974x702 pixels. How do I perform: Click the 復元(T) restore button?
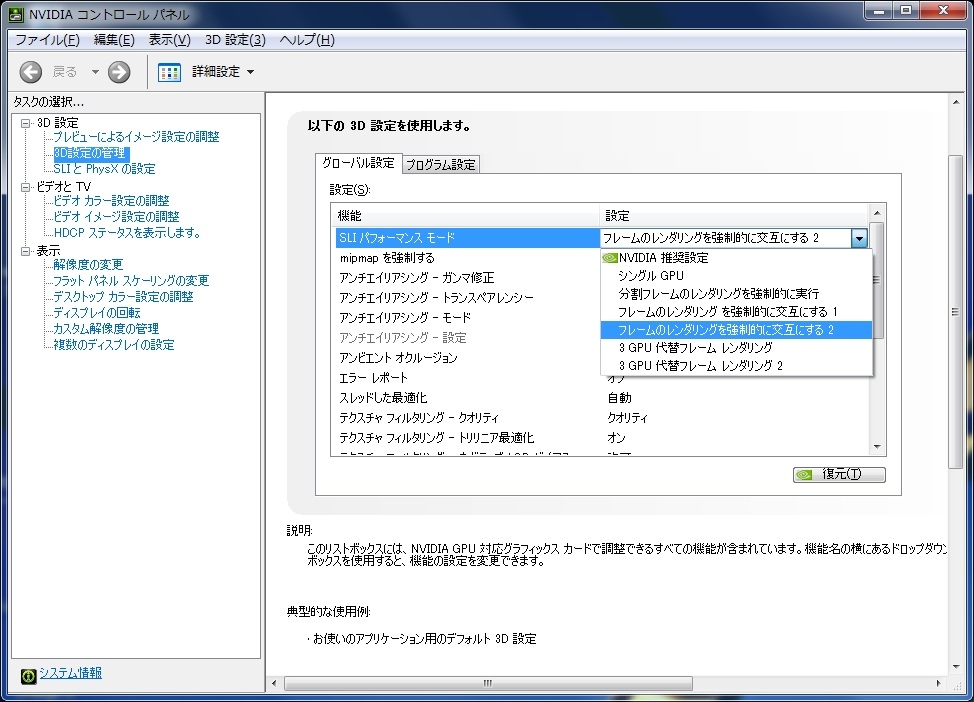pyautogui.click(x=839, y=475)
